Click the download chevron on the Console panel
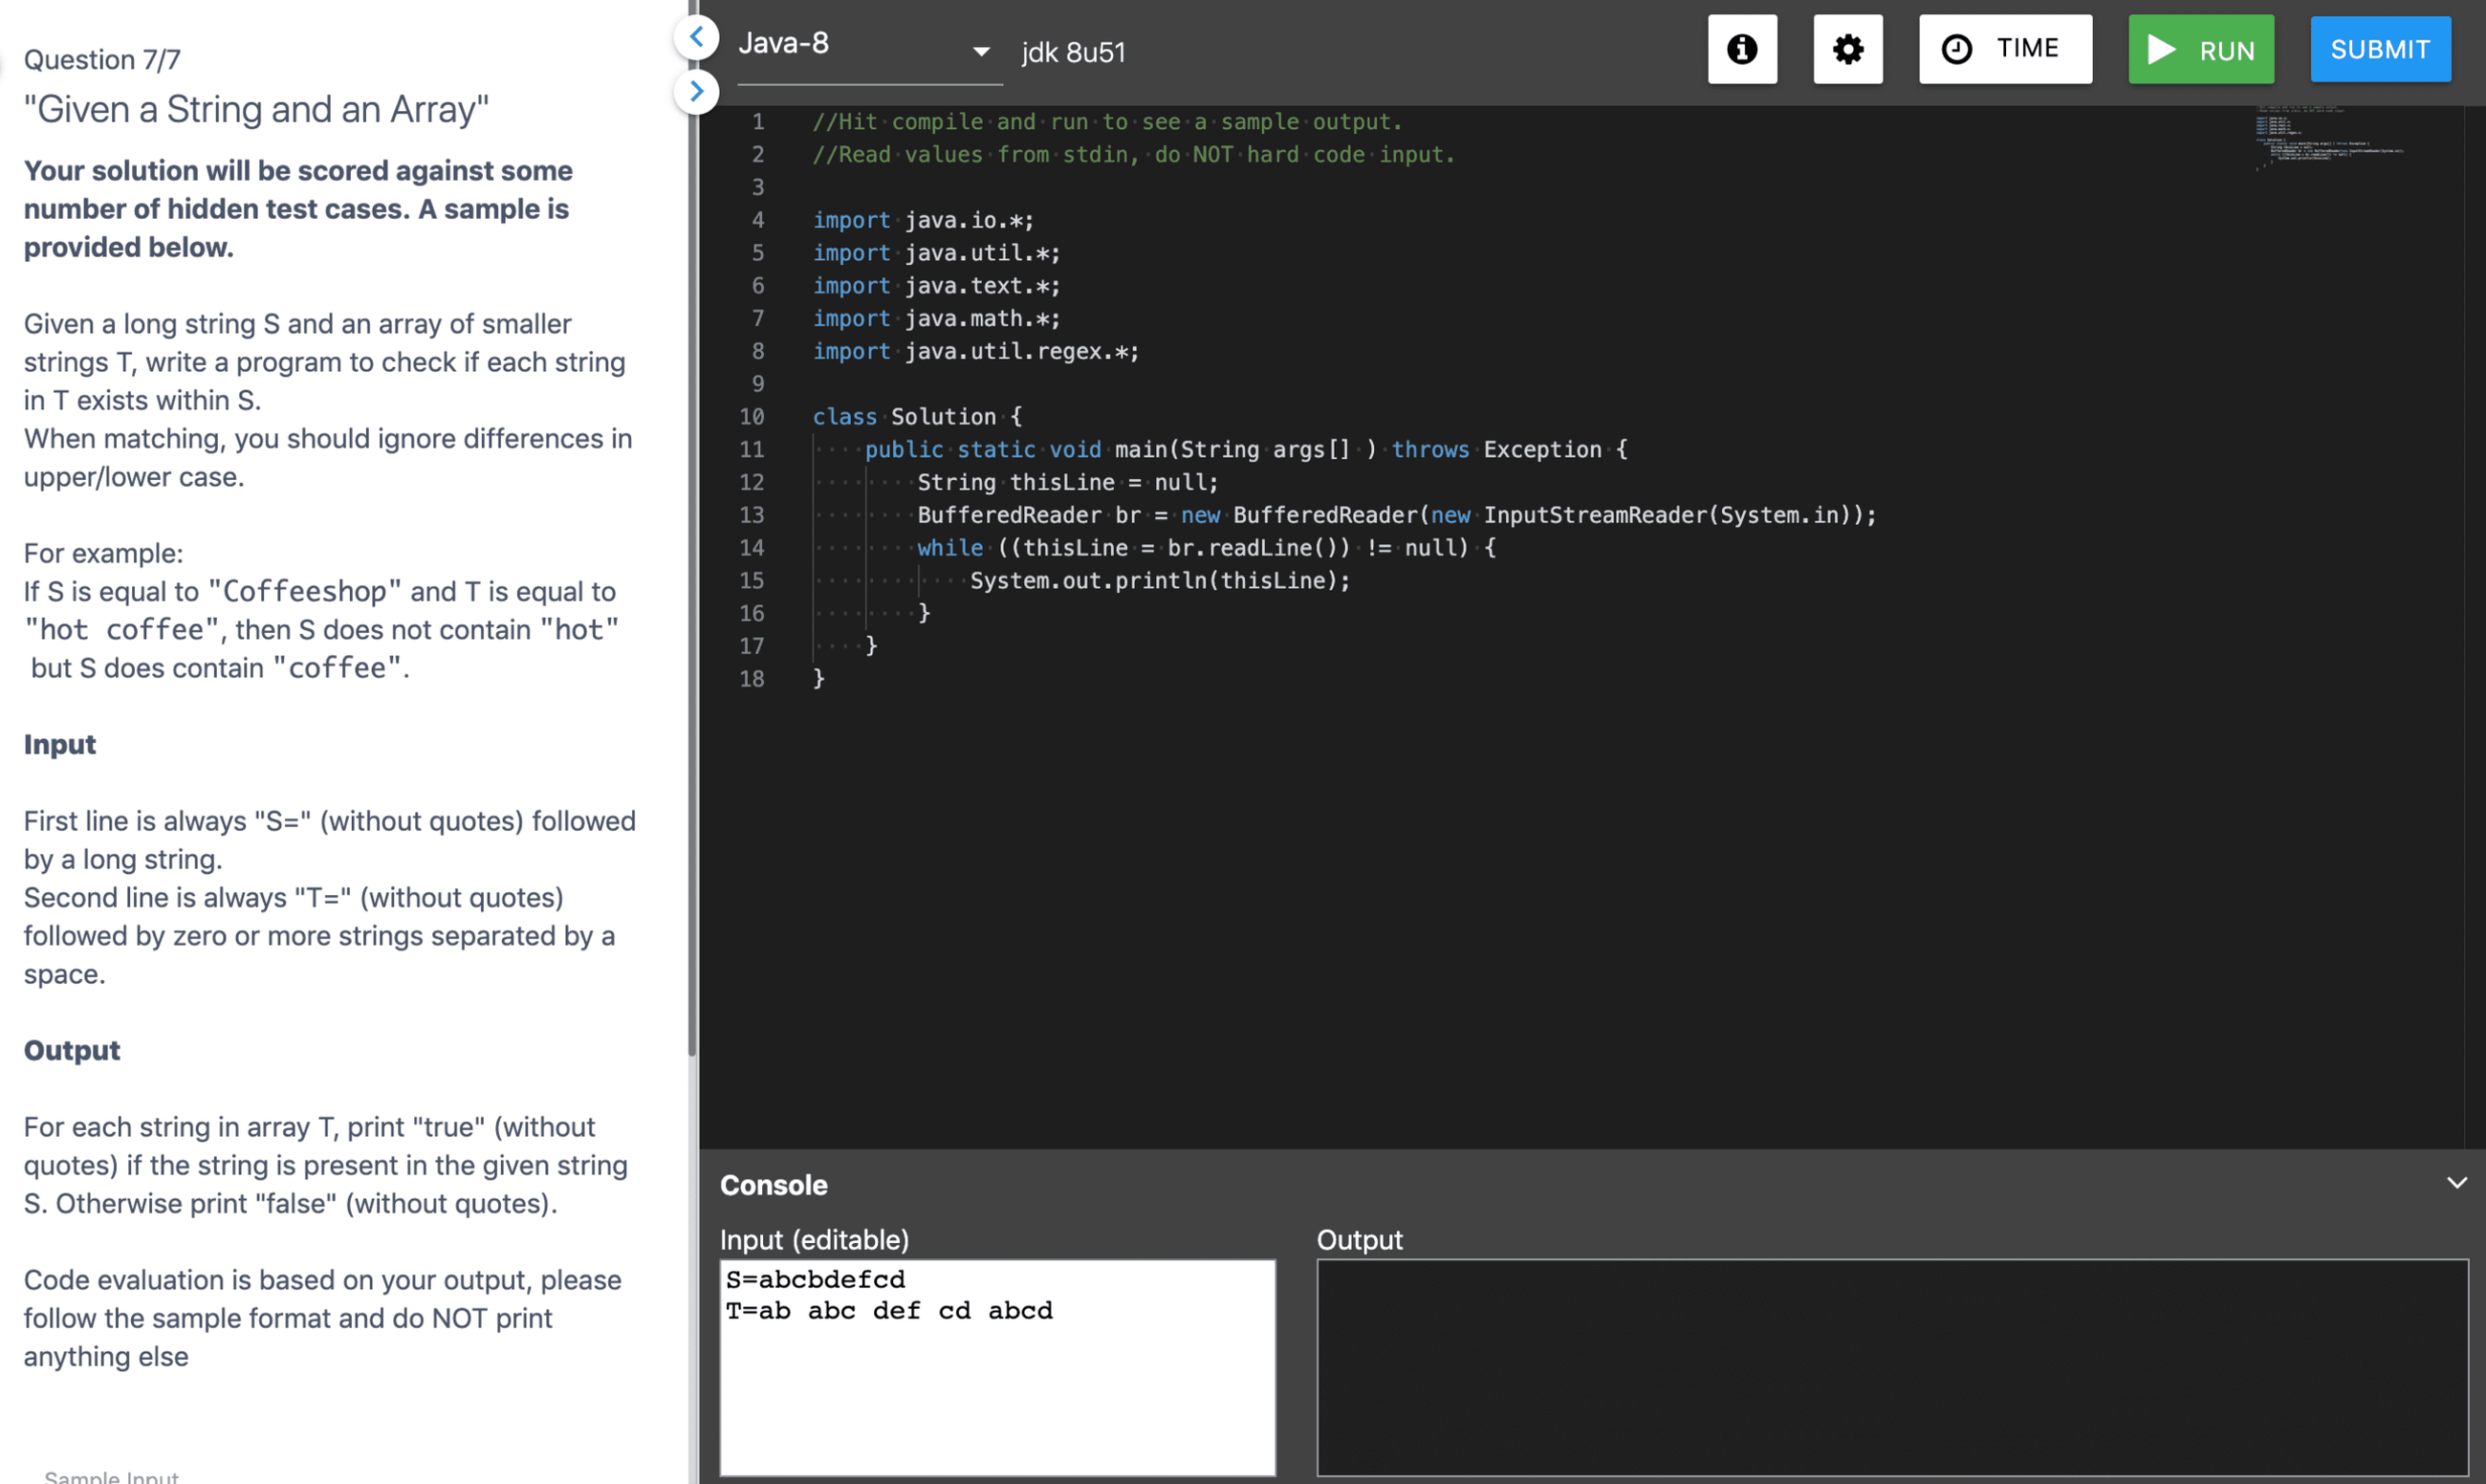 (2458, 1182)
